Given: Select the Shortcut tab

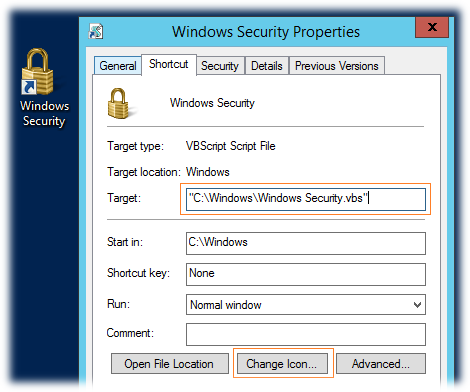Looking at the screenshot, I should pyautogui.click(x=169, y=64).
